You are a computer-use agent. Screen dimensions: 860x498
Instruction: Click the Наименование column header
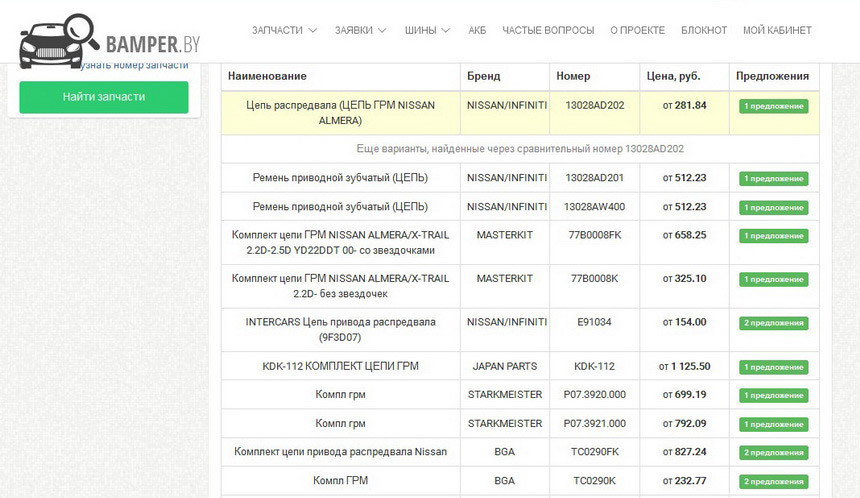267,76
